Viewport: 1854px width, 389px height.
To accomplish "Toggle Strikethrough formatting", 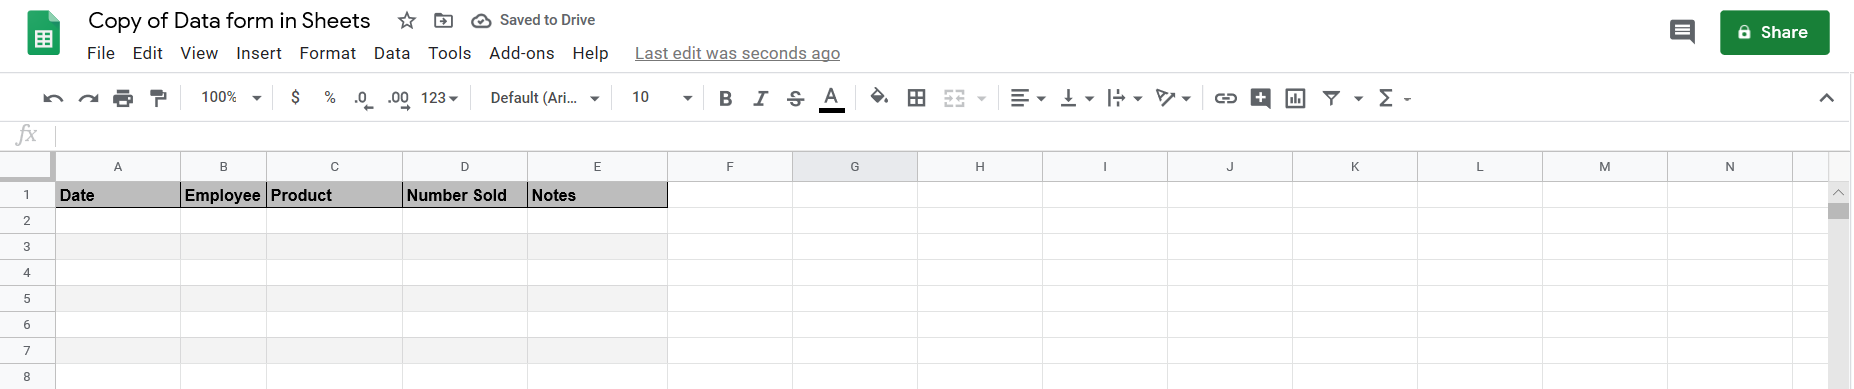I will click(795, 98).
